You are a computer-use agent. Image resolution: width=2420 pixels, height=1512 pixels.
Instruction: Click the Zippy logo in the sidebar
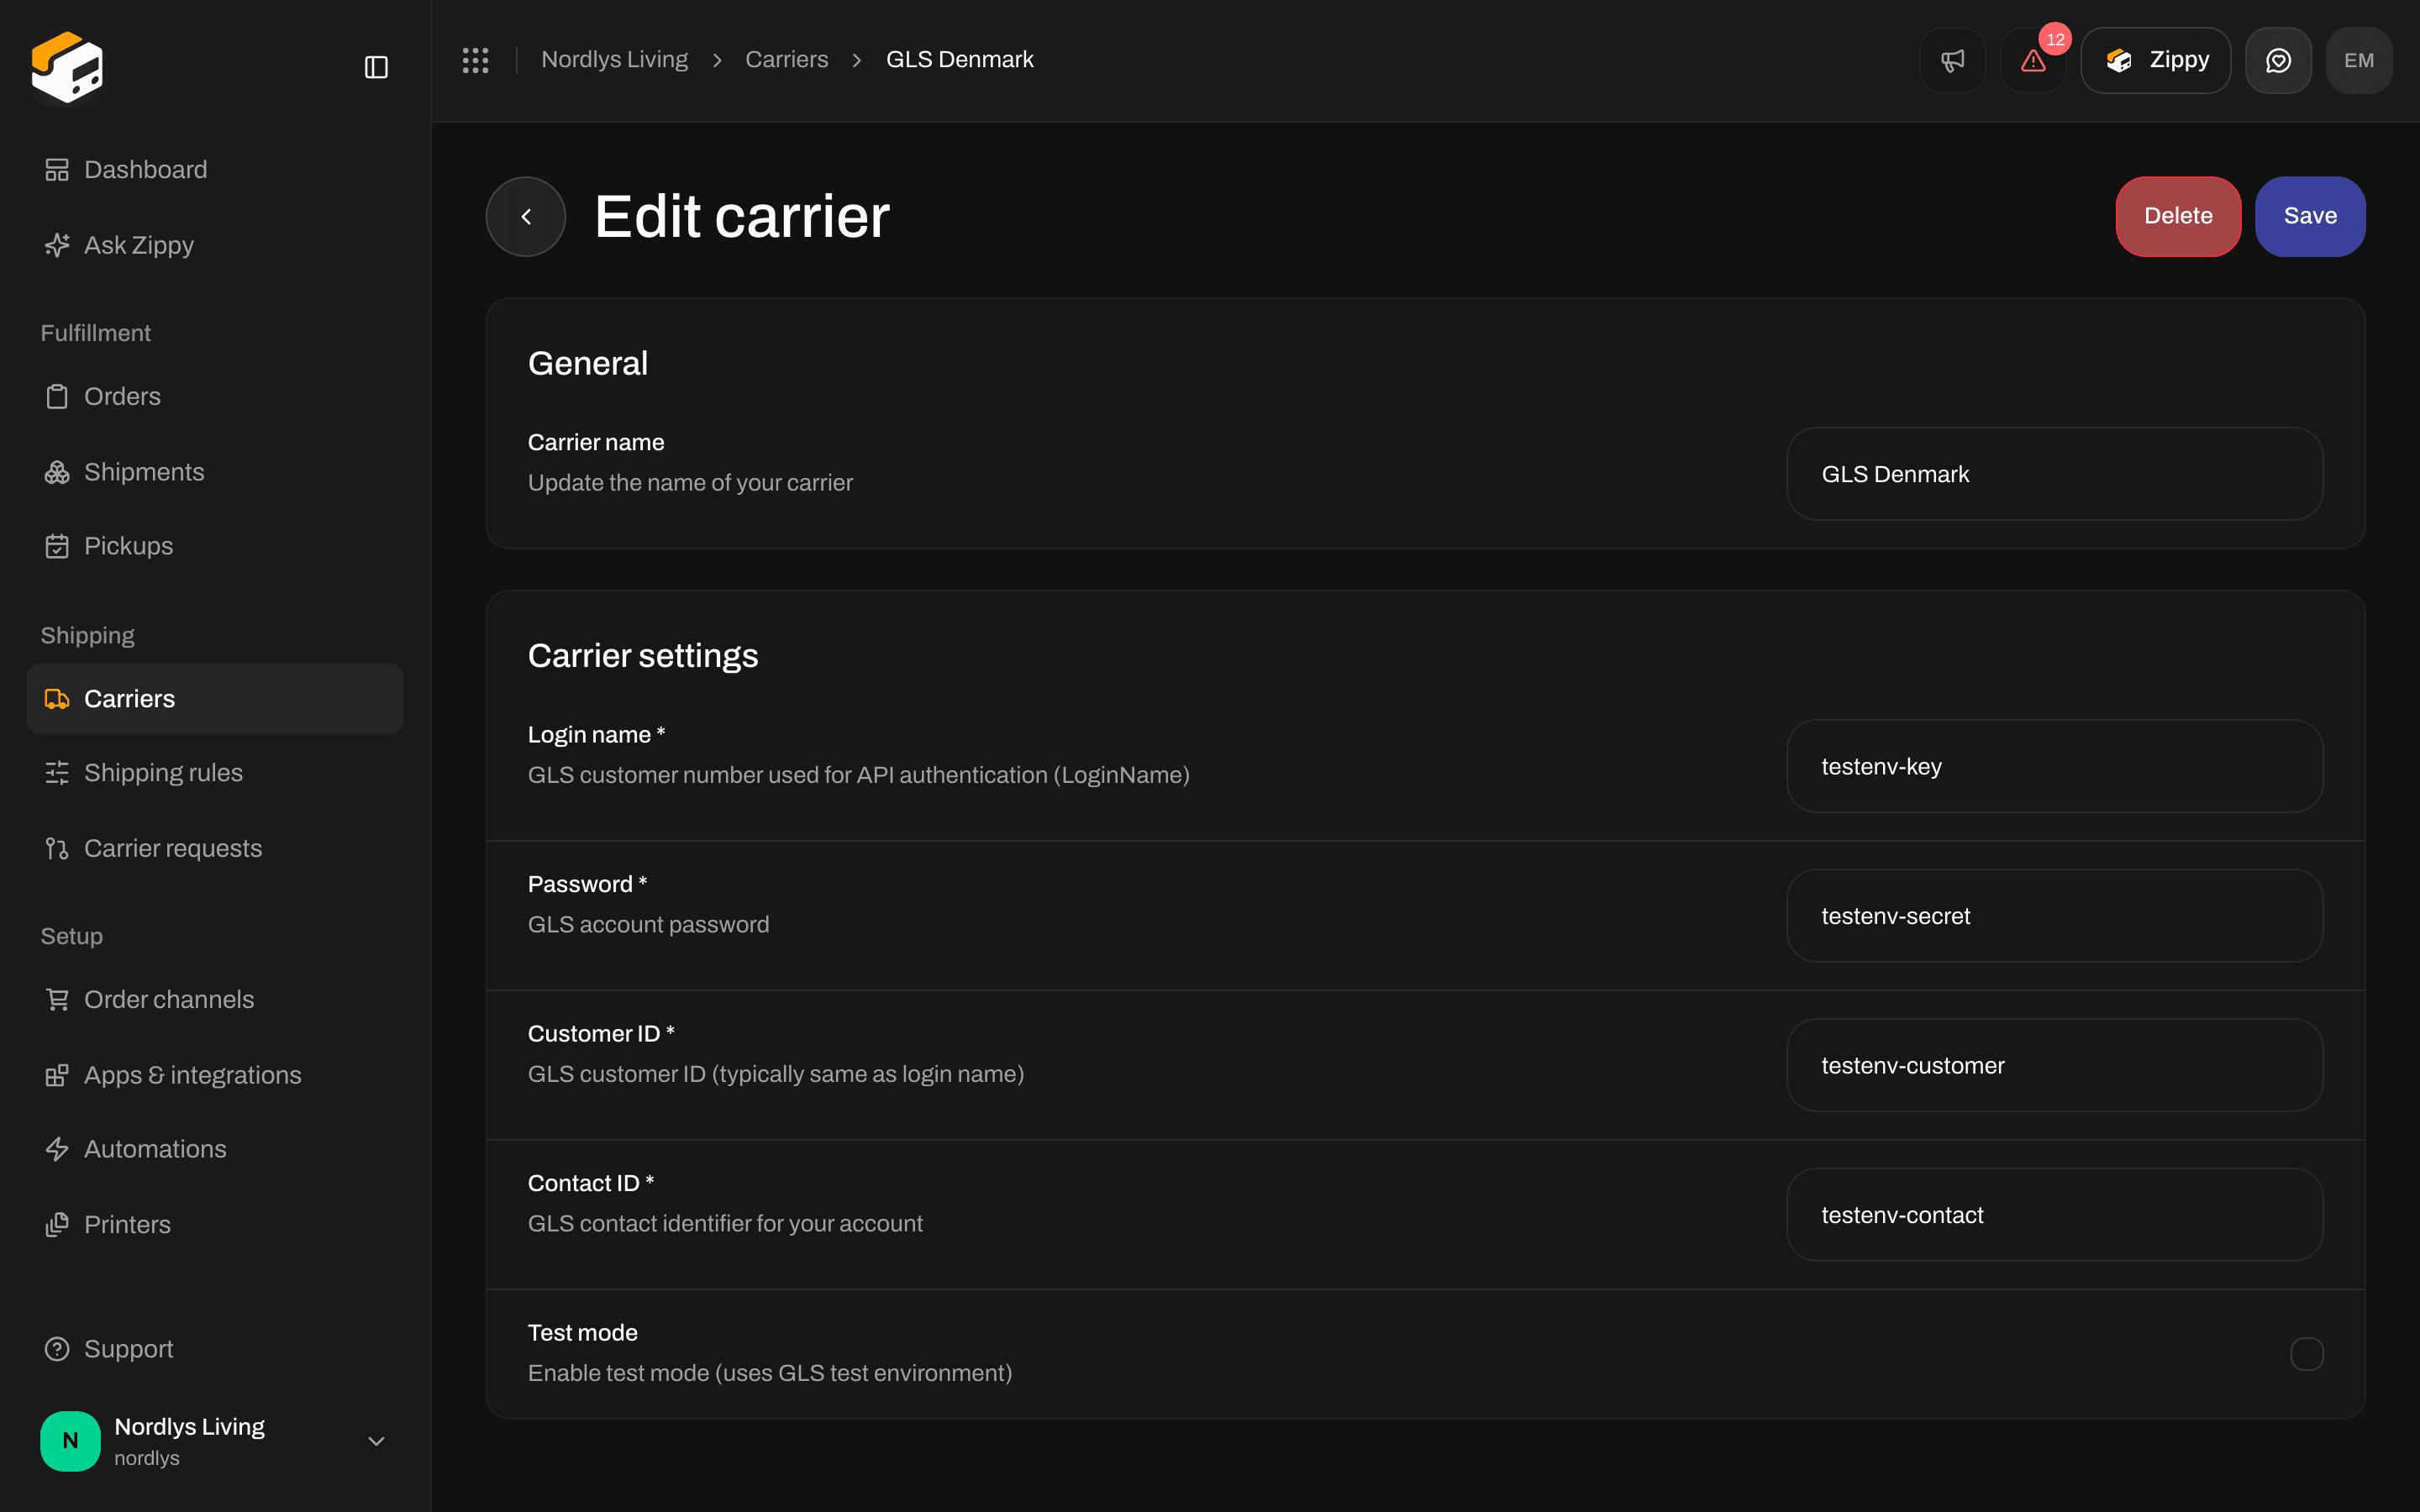(x=67, y=67)
